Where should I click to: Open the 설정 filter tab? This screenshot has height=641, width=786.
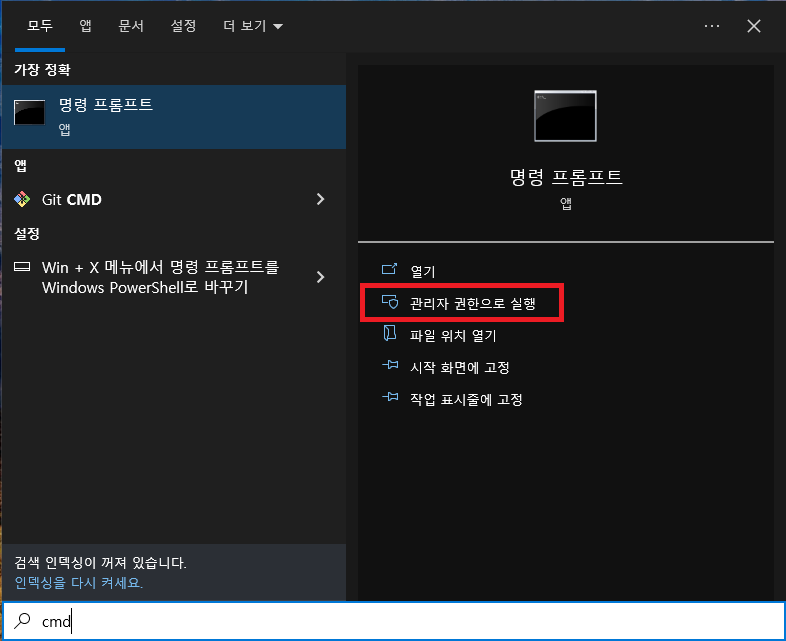(183, 26)
